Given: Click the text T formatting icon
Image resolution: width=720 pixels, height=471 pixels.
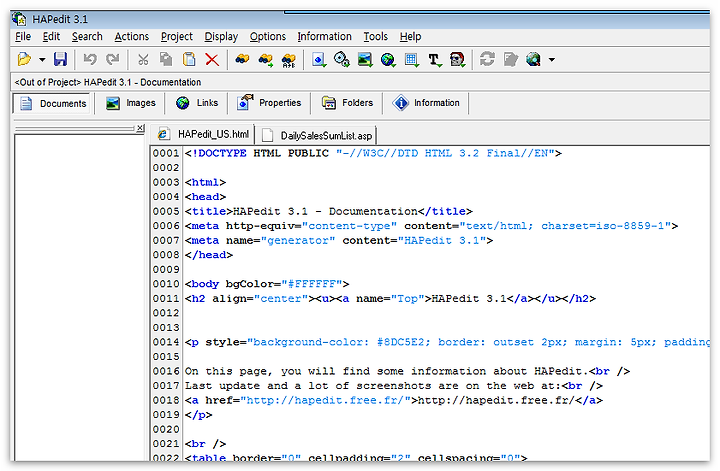Looking at the screenshot, I should pyautogui.click(x=434, y=60).
